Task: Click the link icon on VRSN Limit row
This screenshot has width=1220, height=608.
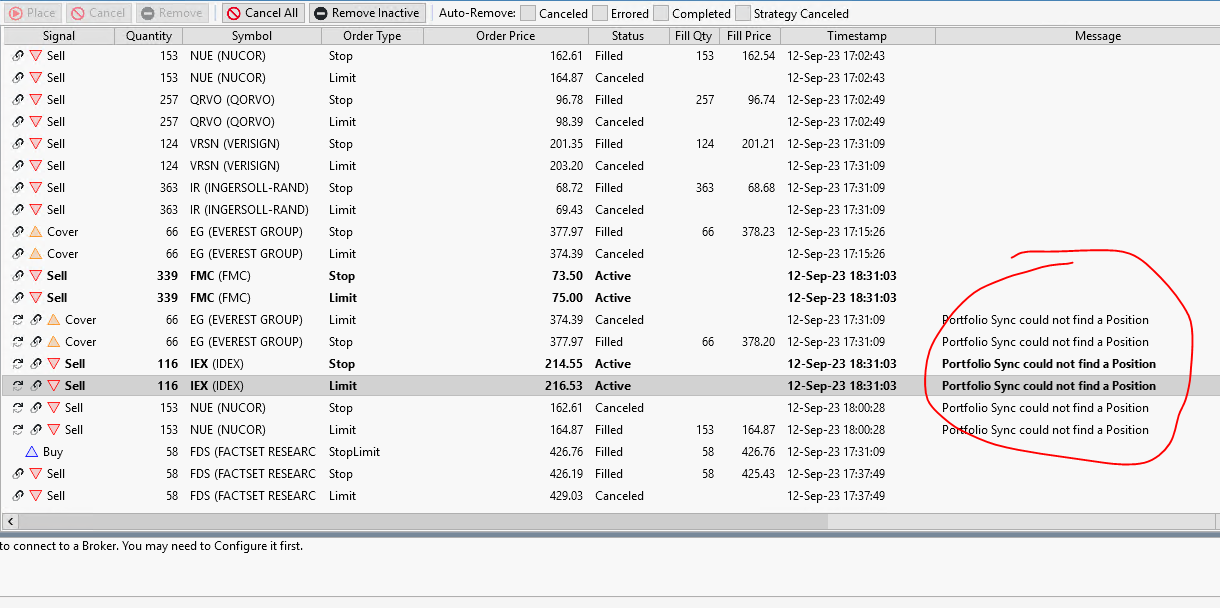Action: click(18, 166)
